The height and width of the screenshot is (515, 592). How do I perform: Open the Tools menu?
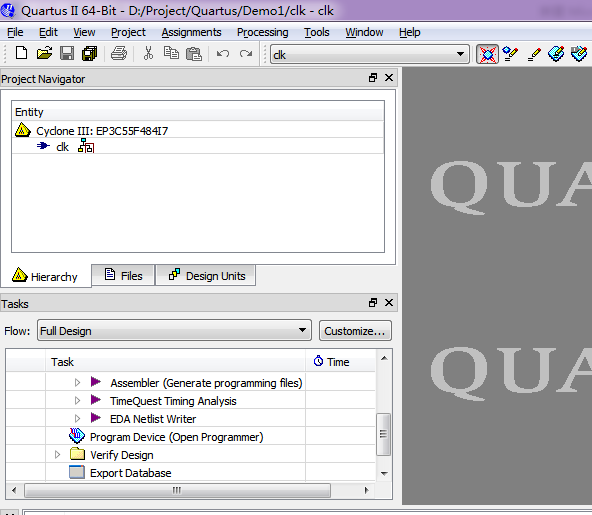[317, 32]
